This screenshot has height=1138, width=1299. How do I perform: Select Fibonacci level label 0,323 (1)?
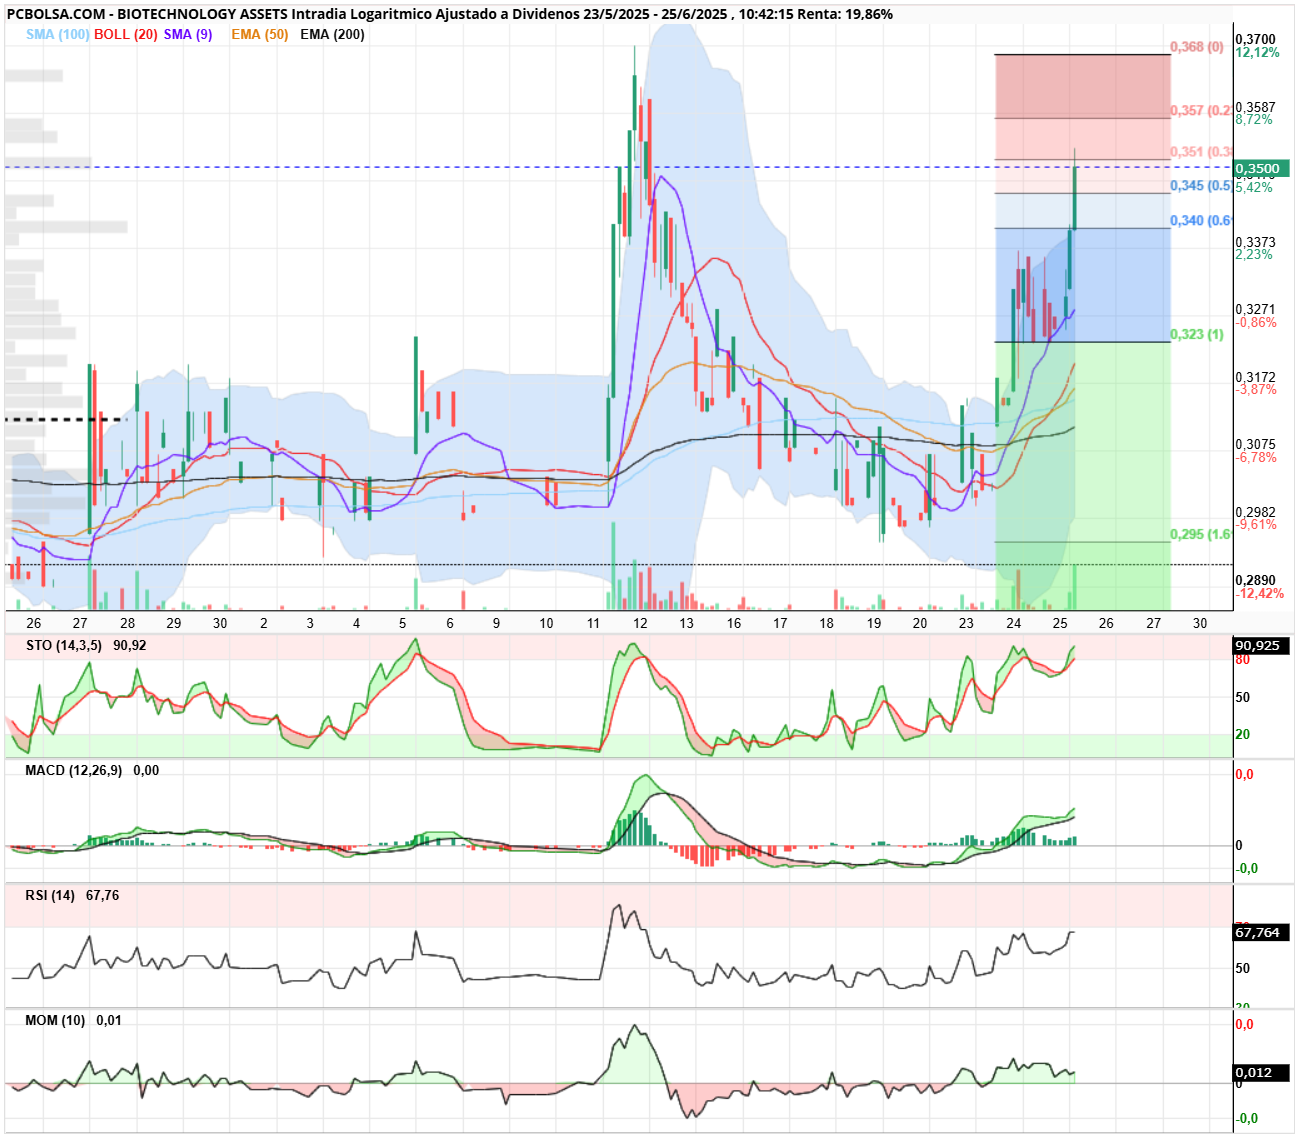coord(1197,335)
